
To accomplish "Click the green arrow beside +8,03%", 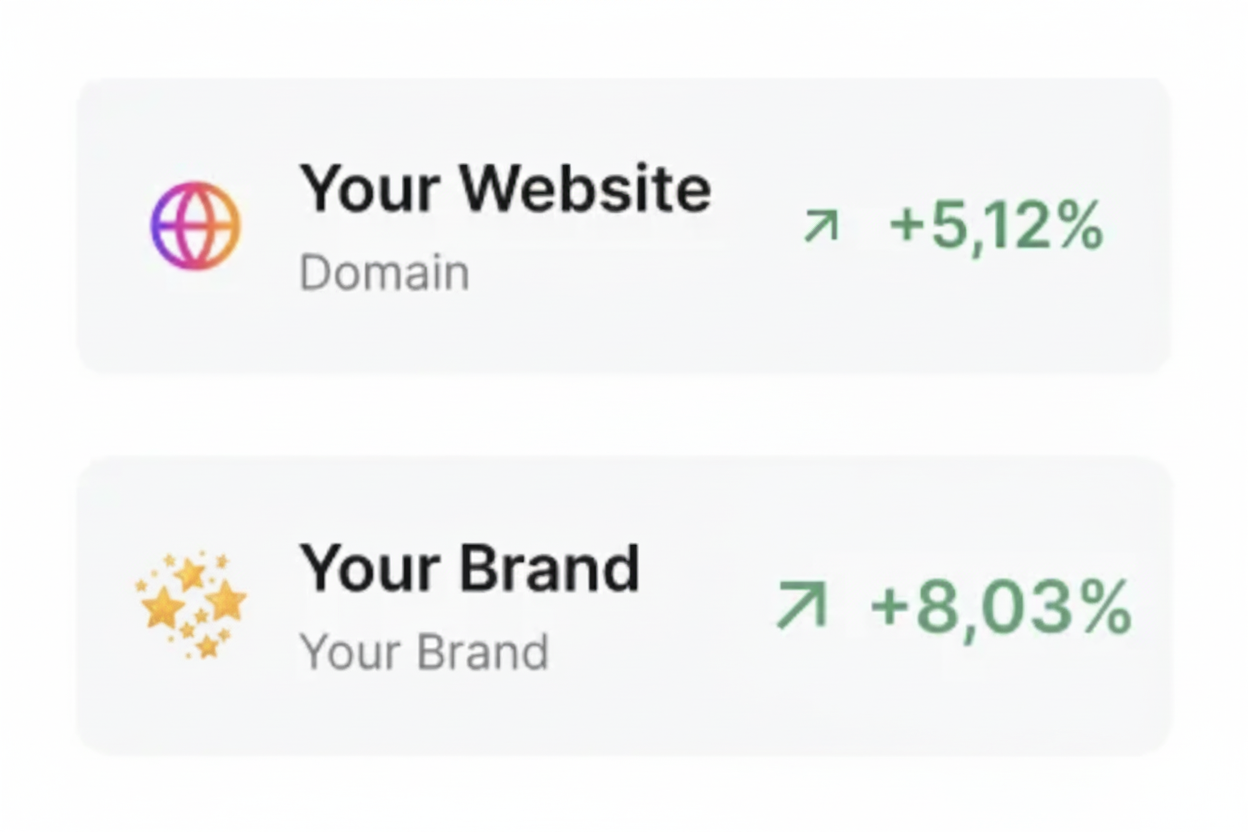I will coord(802,606).
